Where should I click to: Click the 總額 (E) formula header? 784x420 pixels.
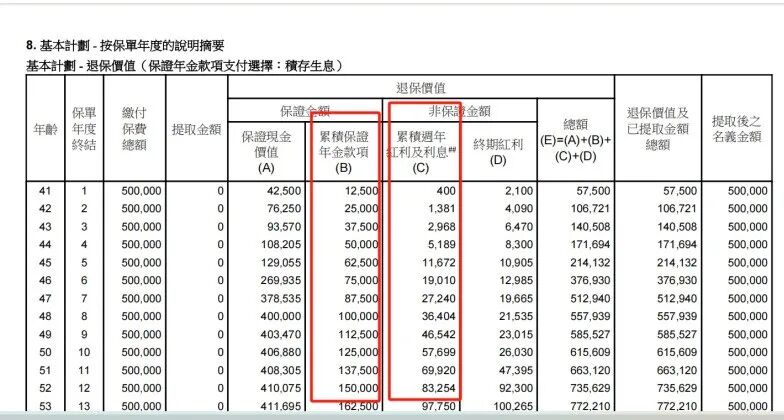point(576,140)
